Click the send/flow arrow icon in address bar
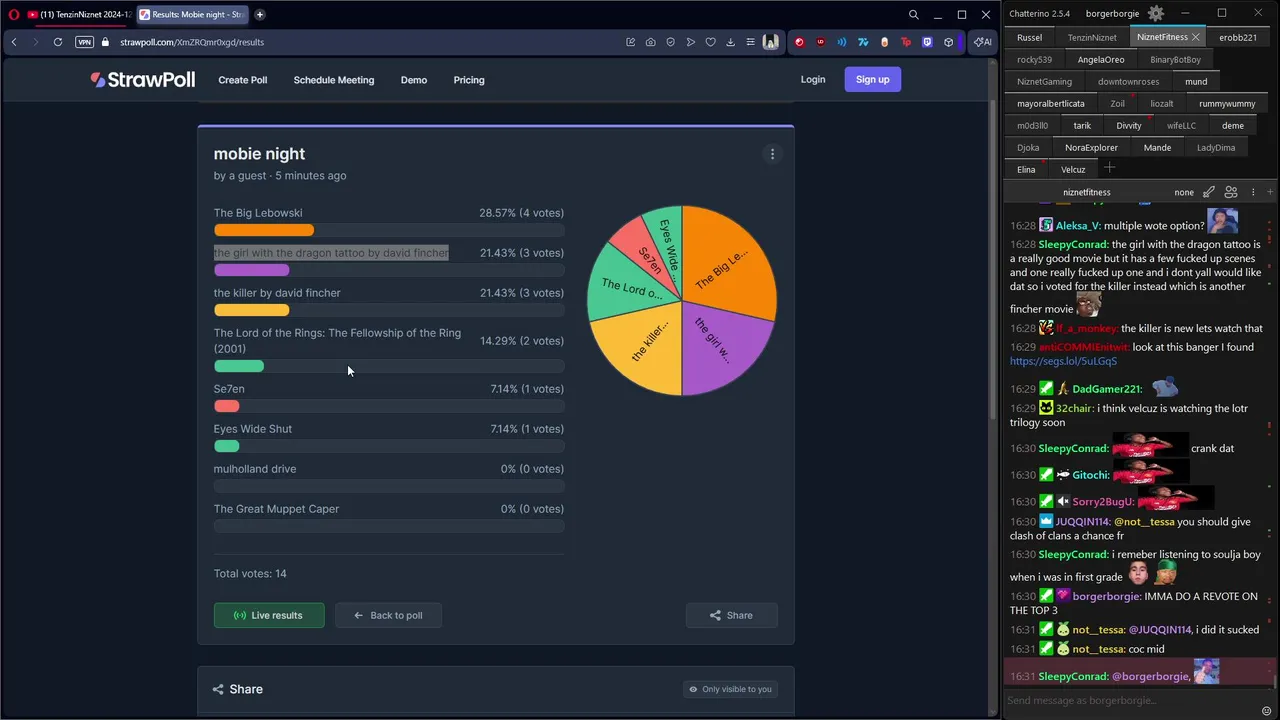Viewport: 1280px width, 720px height. point(691,42)
